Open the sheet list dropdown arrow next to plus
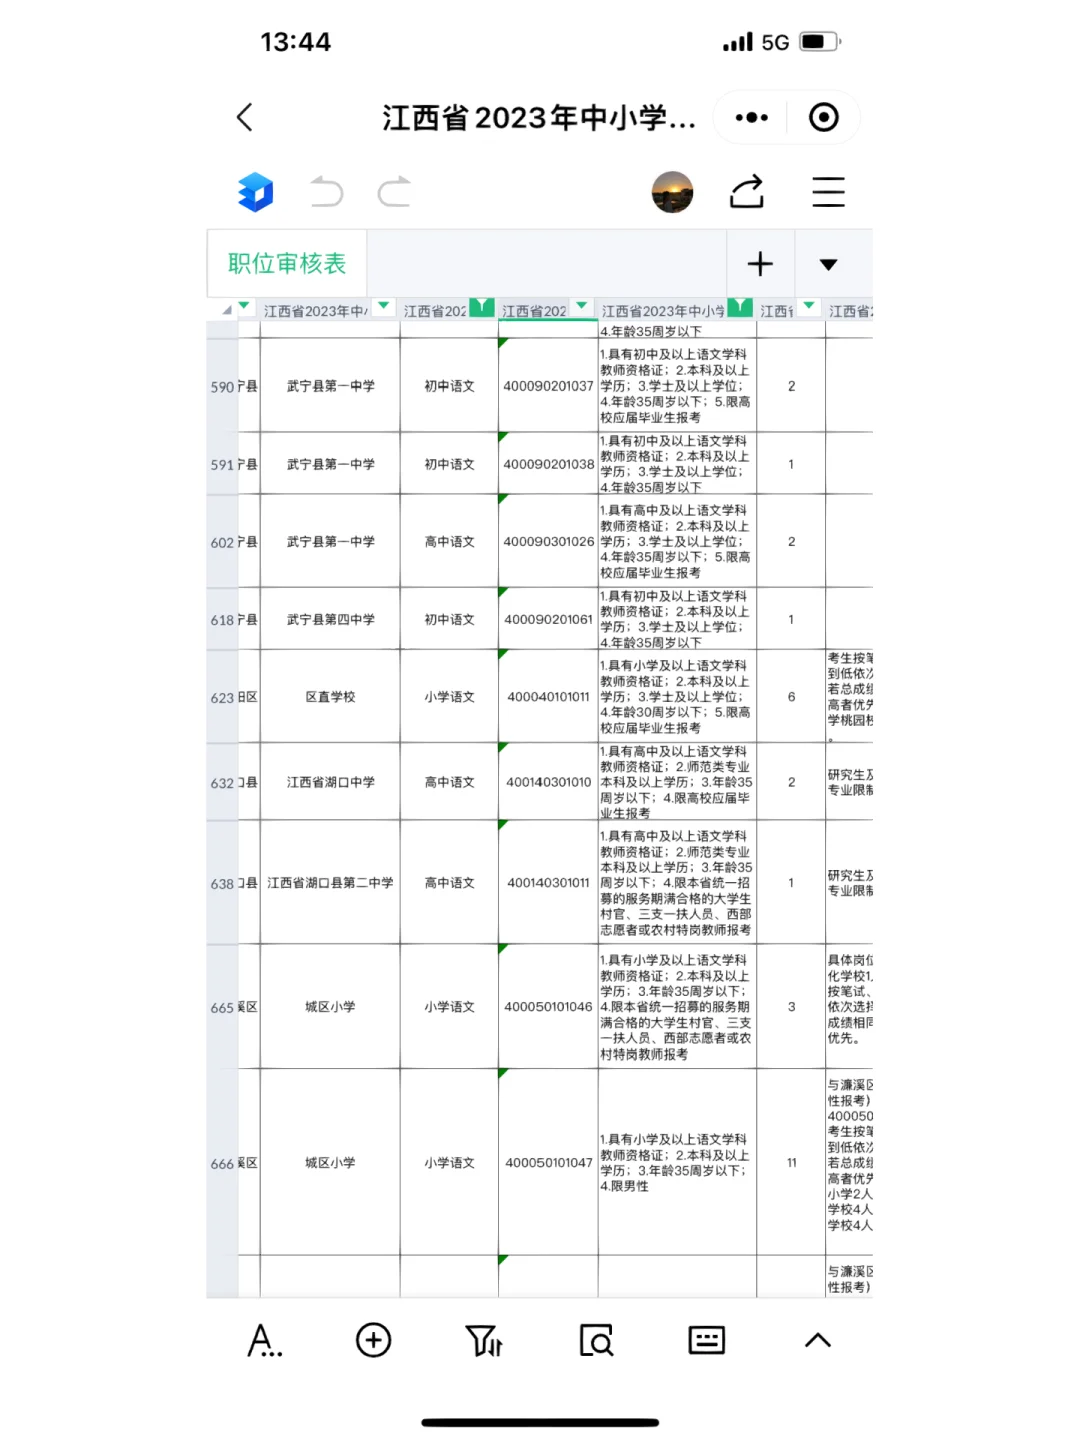Viewport: 1080px width, 1440px height. (x=829, y=264)
